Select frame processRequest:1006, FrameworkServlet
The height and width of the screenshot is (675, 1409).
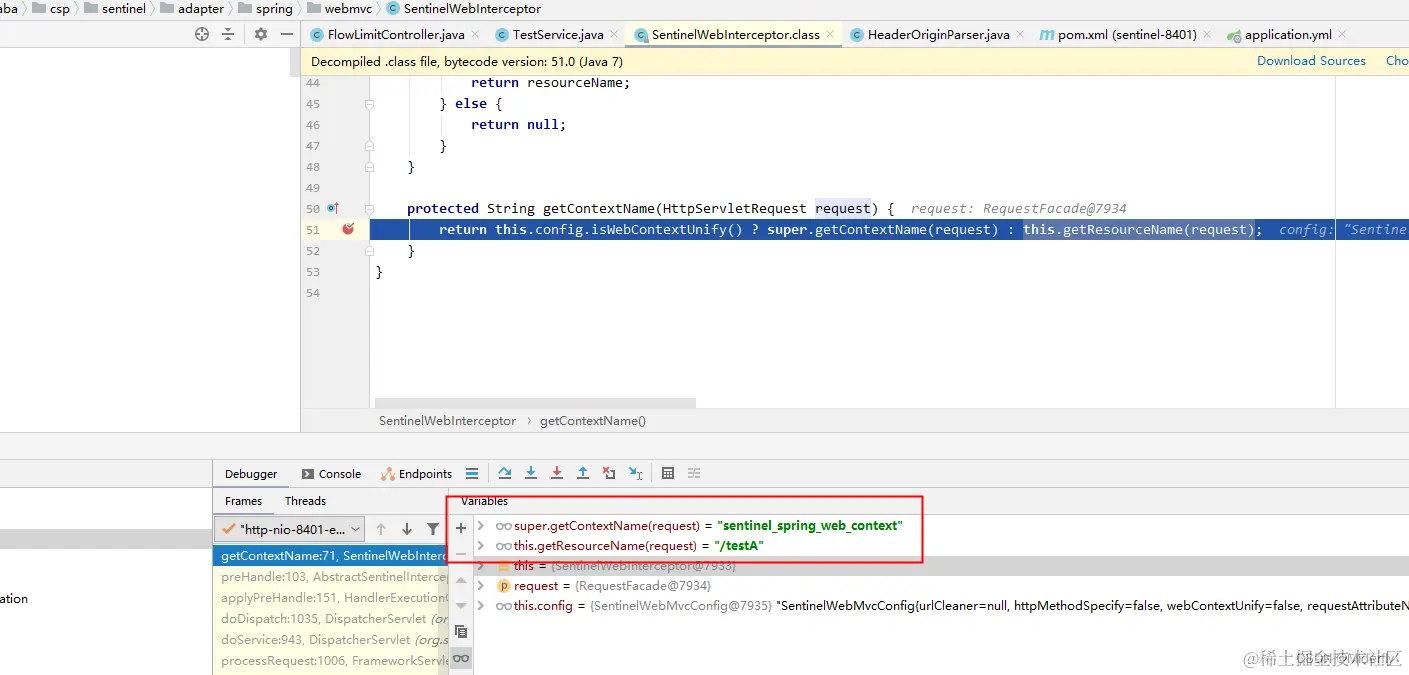pyautogui.click(x=331, y=661)
